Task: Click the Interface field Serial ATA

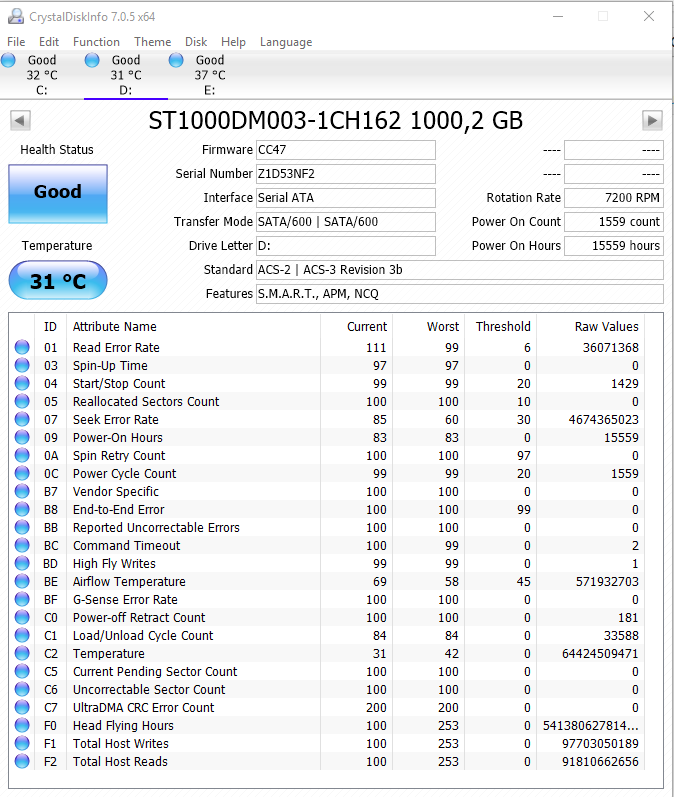Action: [346, 198]
